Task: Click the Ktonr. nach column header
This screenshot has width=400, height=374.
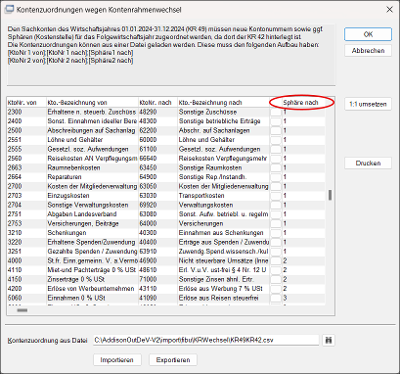Action: (x=158, y=103)
